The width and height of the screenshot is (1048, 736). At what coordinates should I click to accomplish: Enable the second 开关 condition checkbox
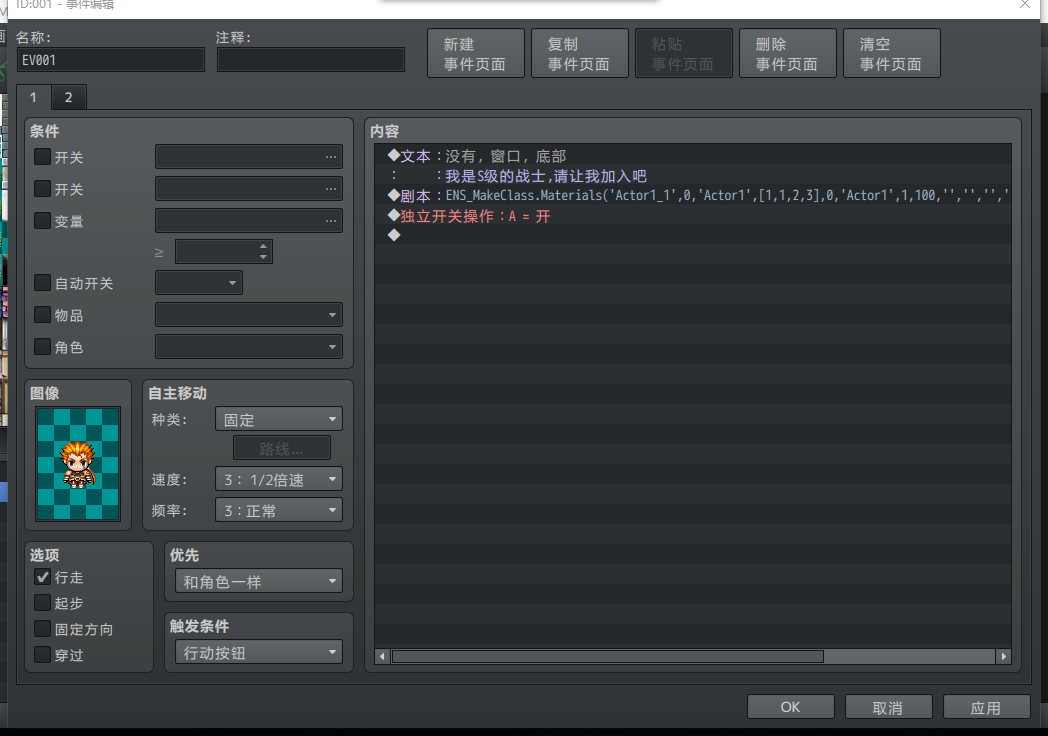click(42, 189)
